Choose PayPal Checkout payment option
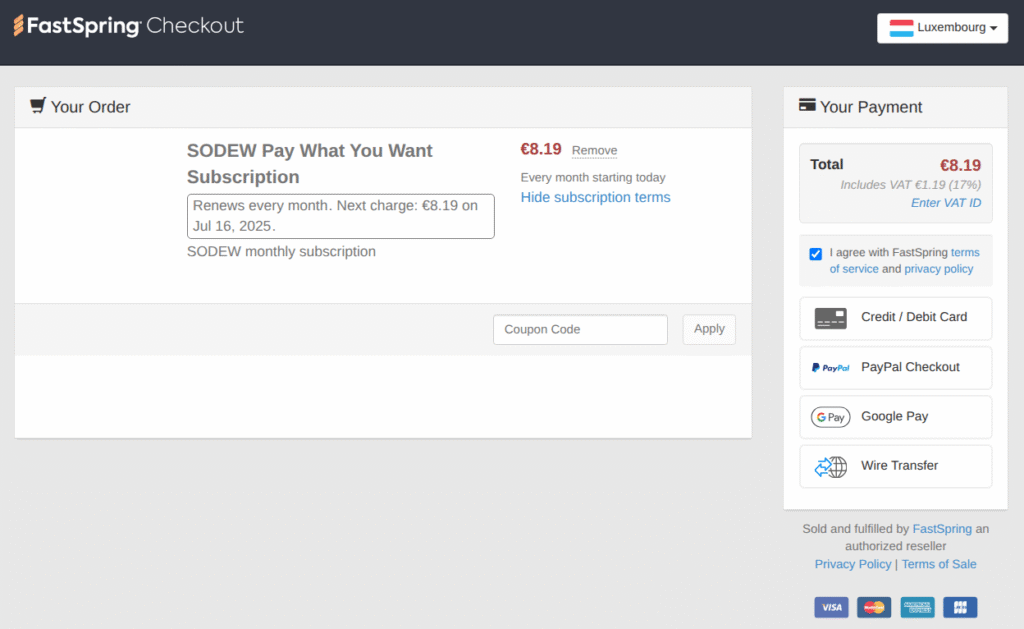Image resolution: width=1024 pixels, height=629 pixels. point(895,368)
